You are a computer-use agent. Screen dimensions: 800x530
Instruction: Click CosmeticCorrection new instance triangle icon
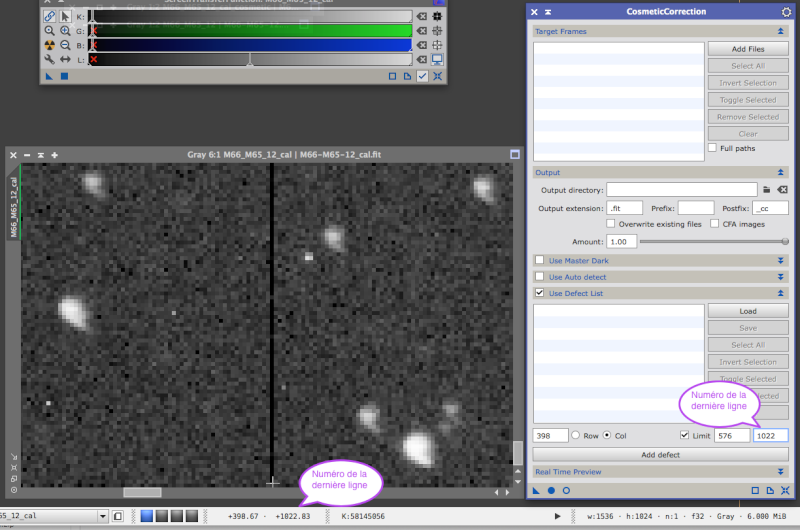coord(536,491)
